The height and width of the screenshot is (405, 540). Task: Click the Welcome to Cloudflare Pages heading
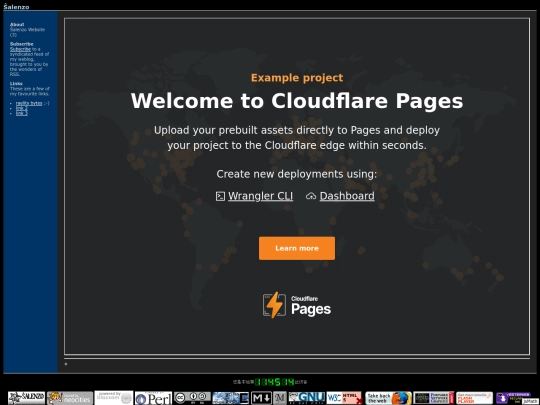297,101
